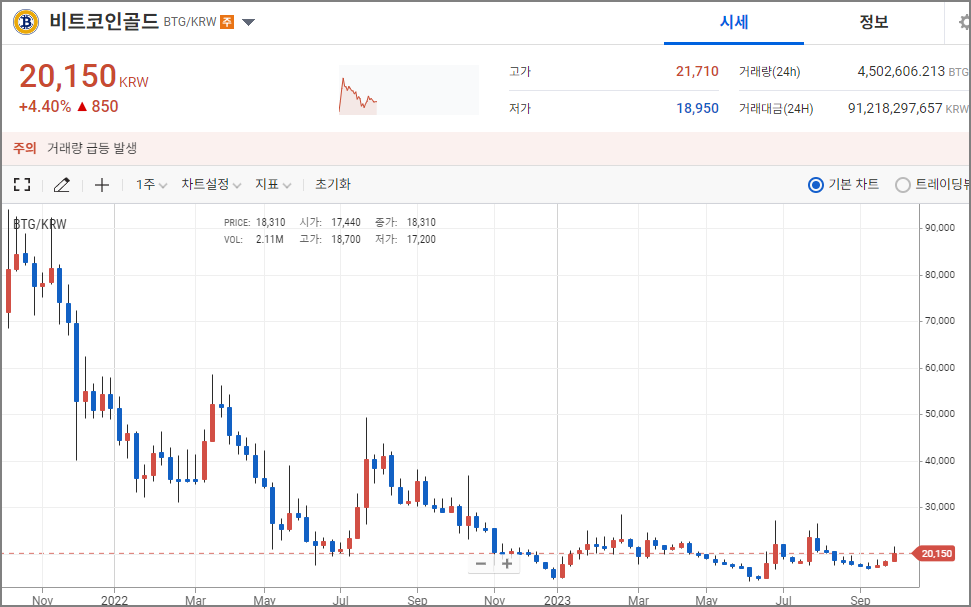Click the 거래량 급등 발생 notice
This screenshot has width=971, height=607.
pos(92,148)
